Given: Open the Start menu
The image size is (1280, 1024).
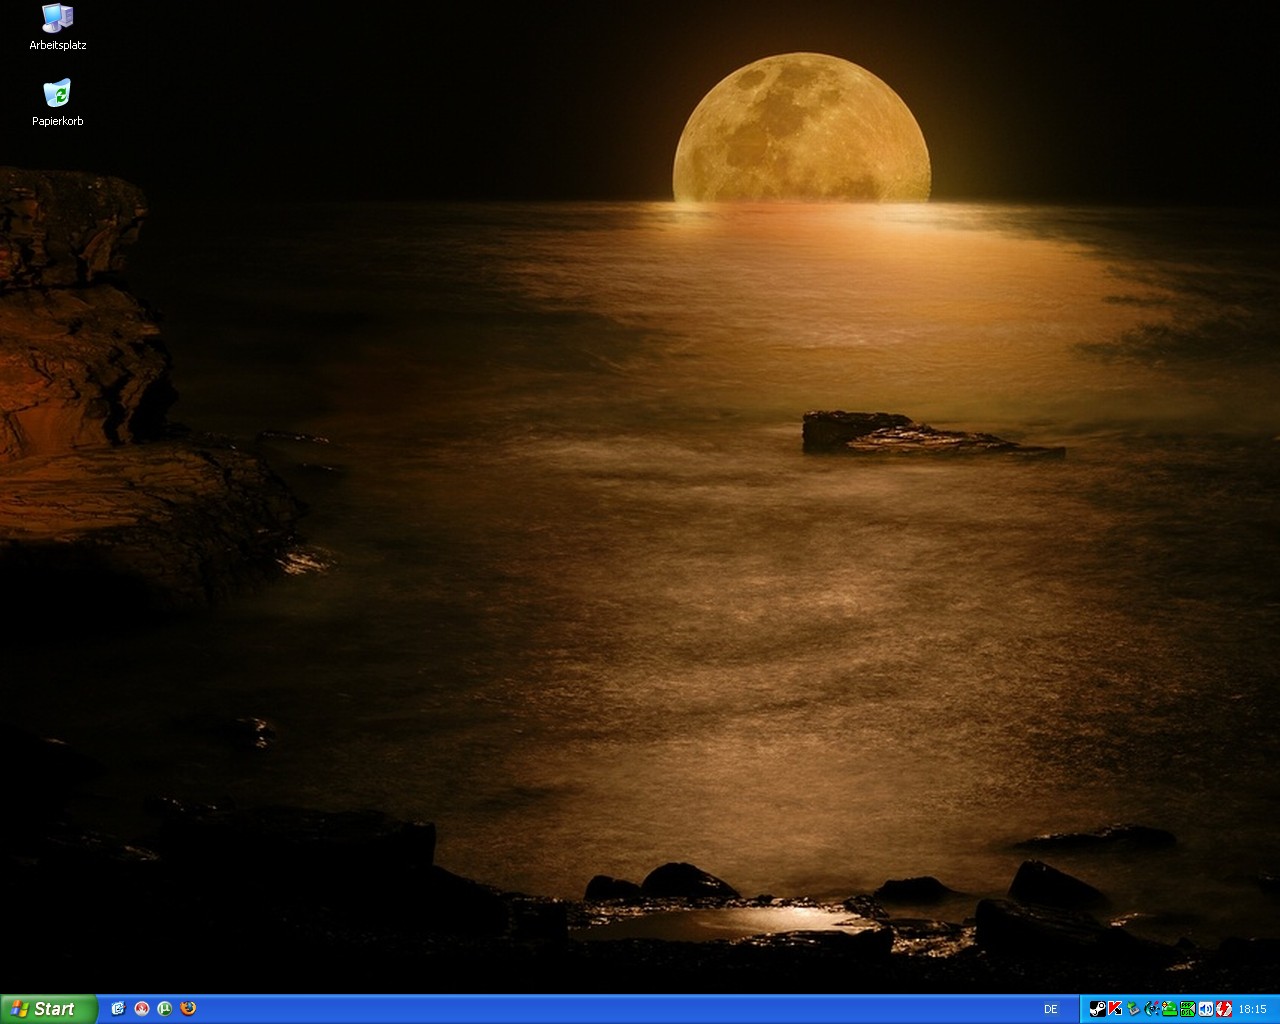Looking at the screenshot, I should pos(48,1010).
